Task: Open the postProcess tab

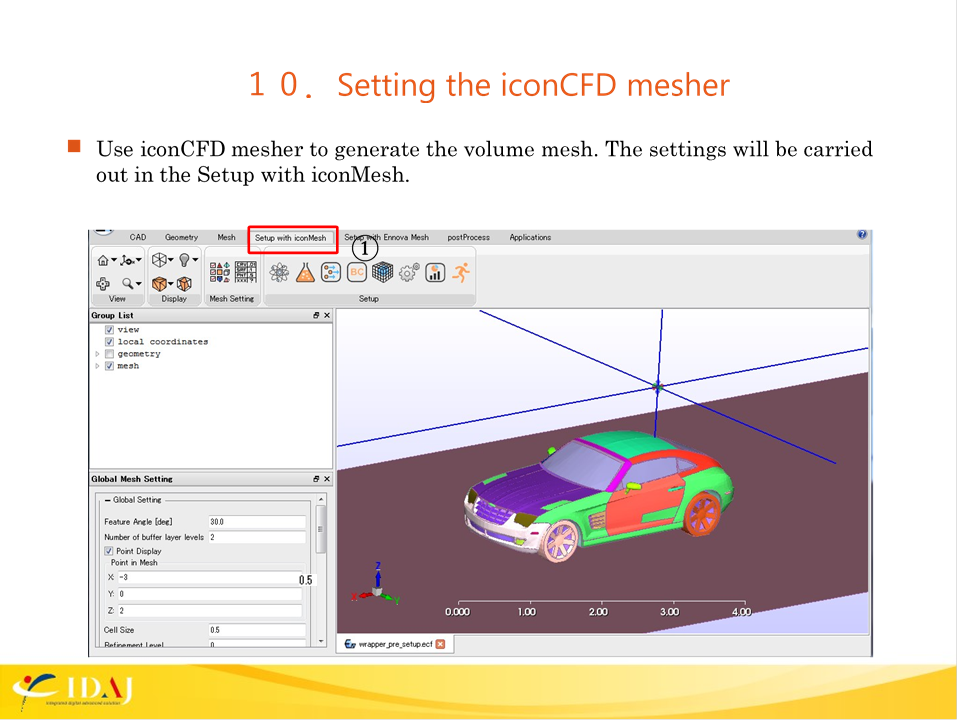Action: point(468,237)
